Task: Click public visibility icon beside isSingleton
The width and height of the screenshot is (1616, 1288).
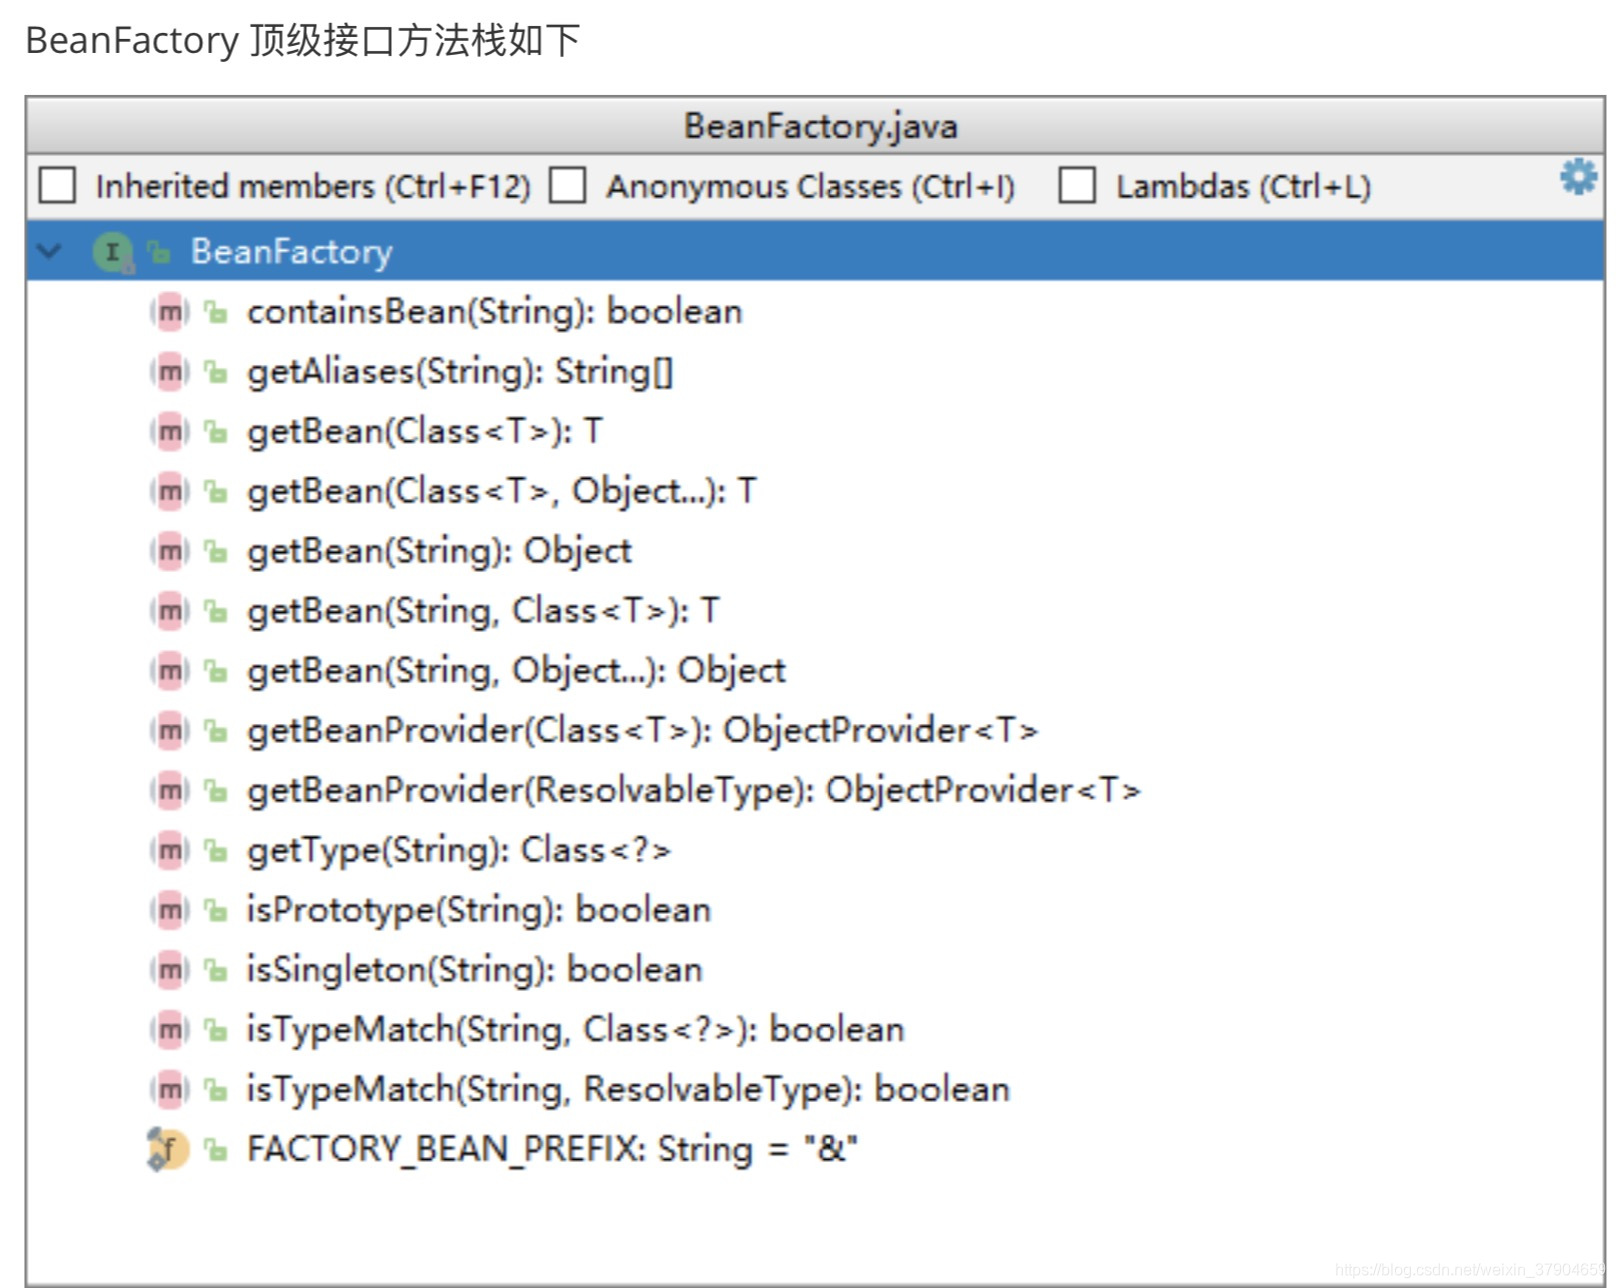Action: pyautogui.click(x=216, y=970)
